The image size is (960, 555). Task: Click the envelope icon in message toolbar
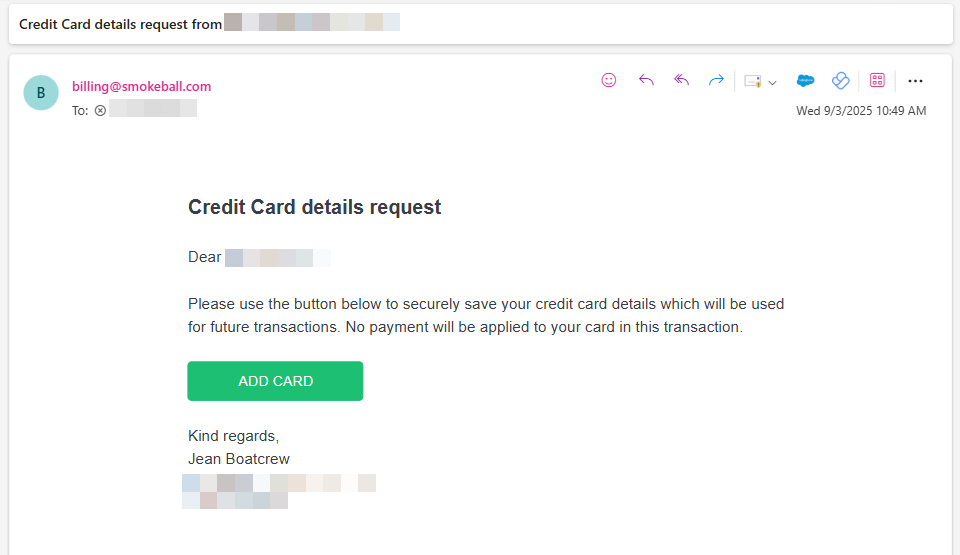tap(753, 81)
